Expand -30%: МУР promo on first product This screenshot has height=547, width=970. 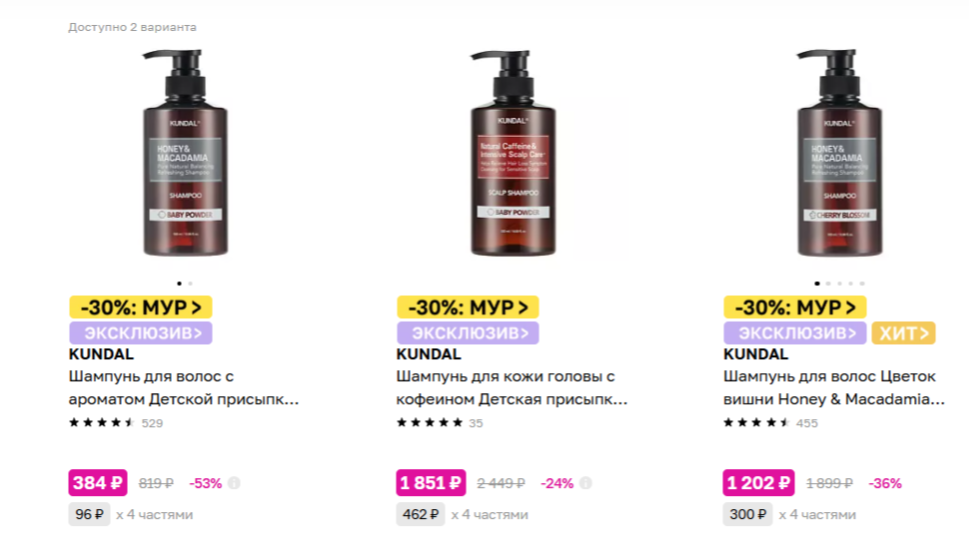[x=140, y=307]
